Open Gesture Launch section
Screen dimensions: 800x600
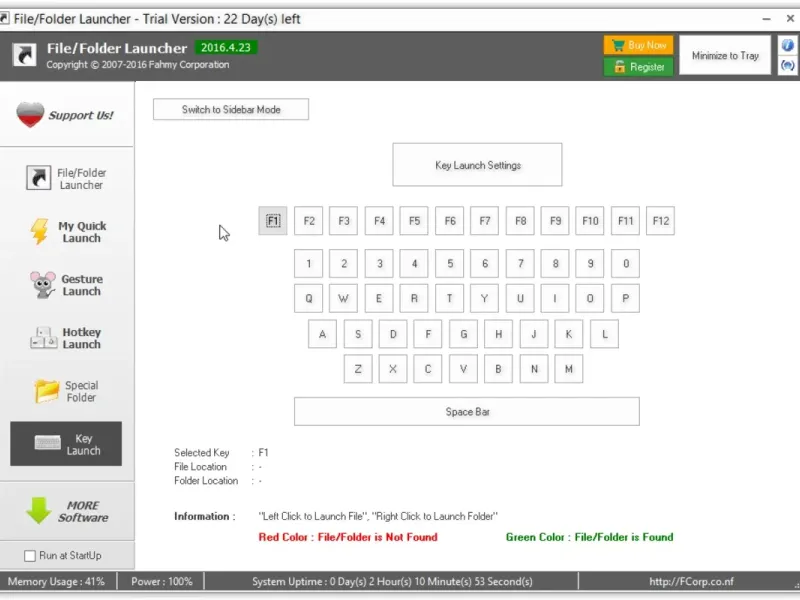coord(66,285)
